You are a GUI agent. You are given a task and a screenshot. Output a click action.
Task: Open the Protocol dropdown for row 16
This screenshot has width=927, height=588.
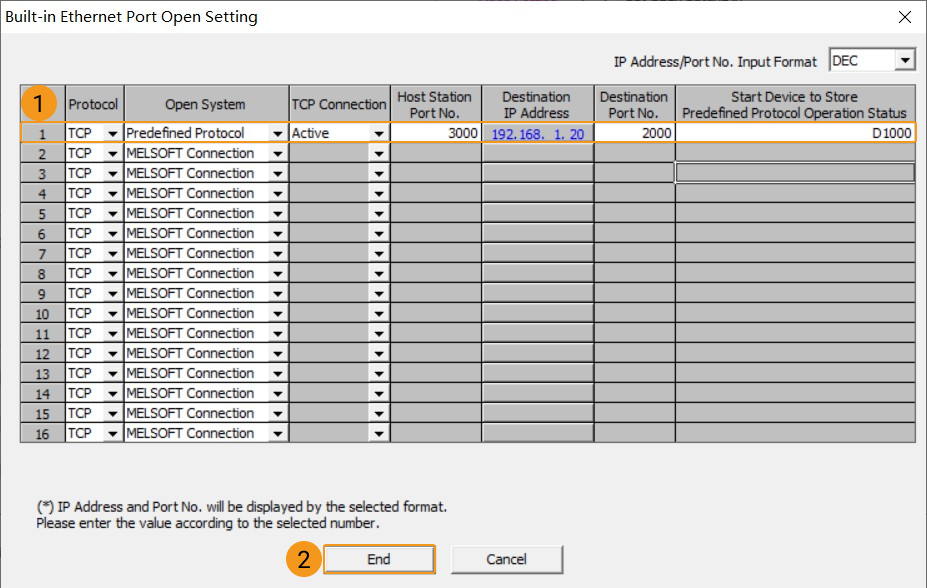pos(113,433)
